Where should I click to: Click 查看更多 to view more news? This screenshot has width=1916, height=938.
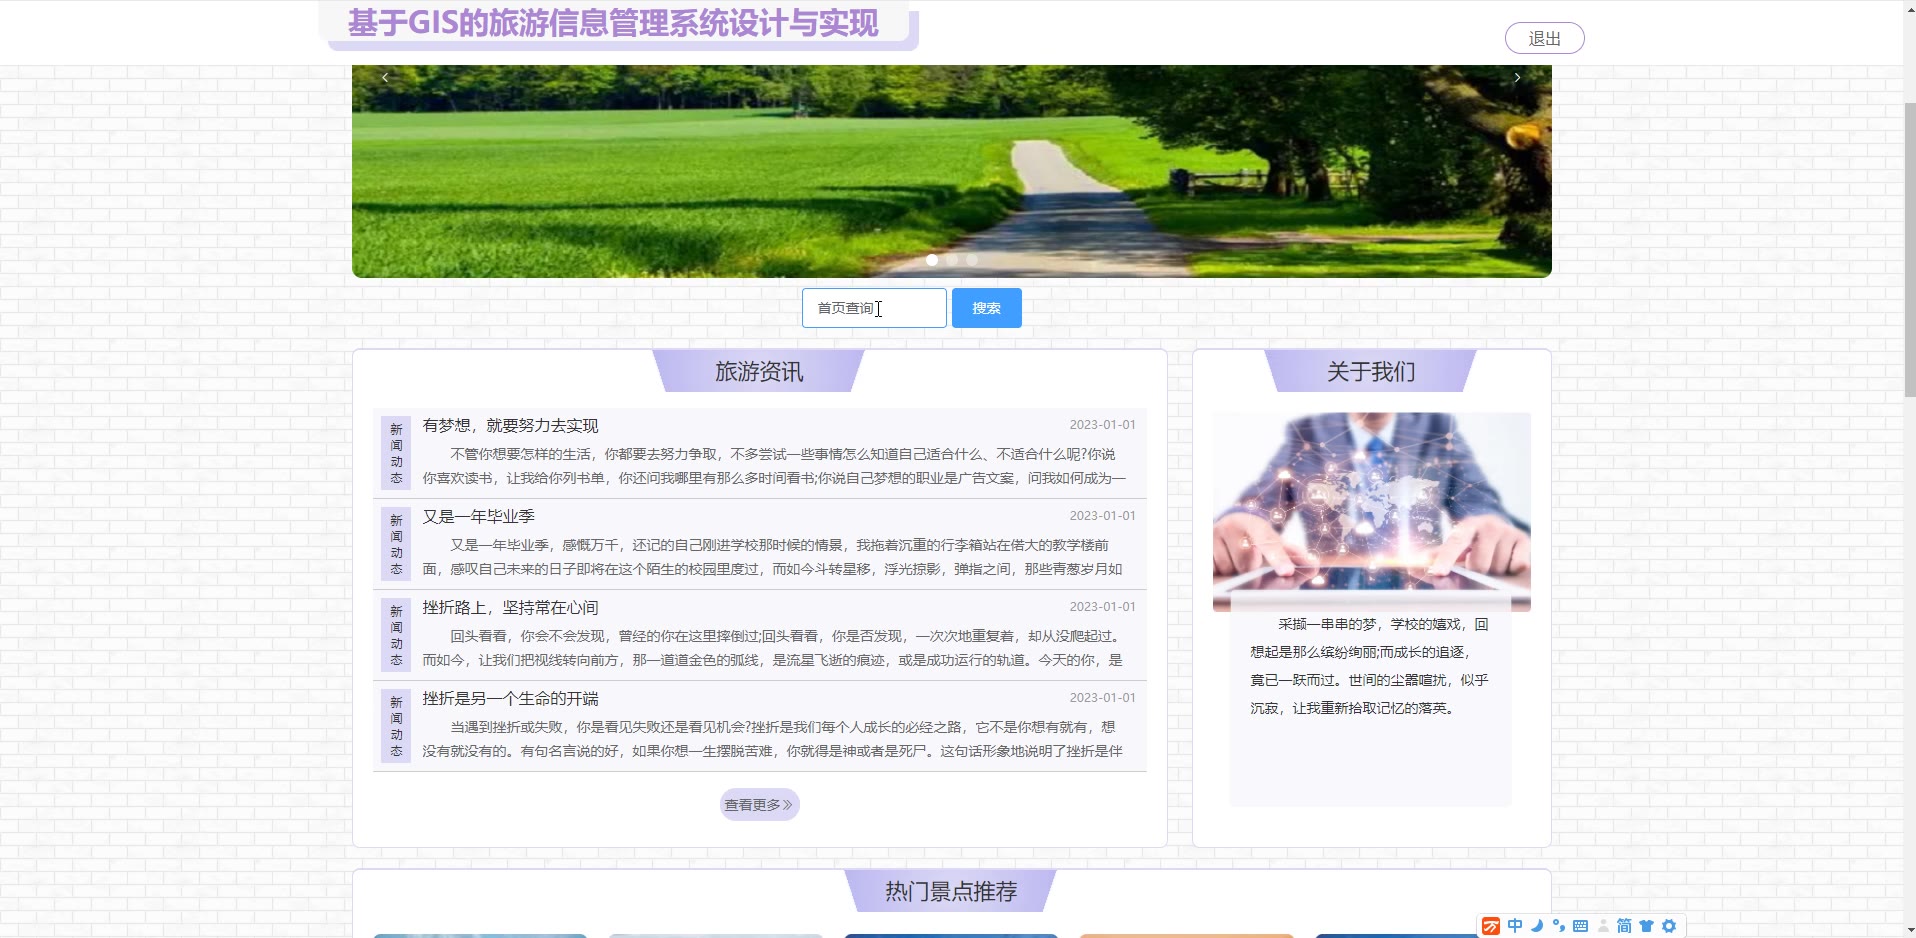click(x=759, y=805)
